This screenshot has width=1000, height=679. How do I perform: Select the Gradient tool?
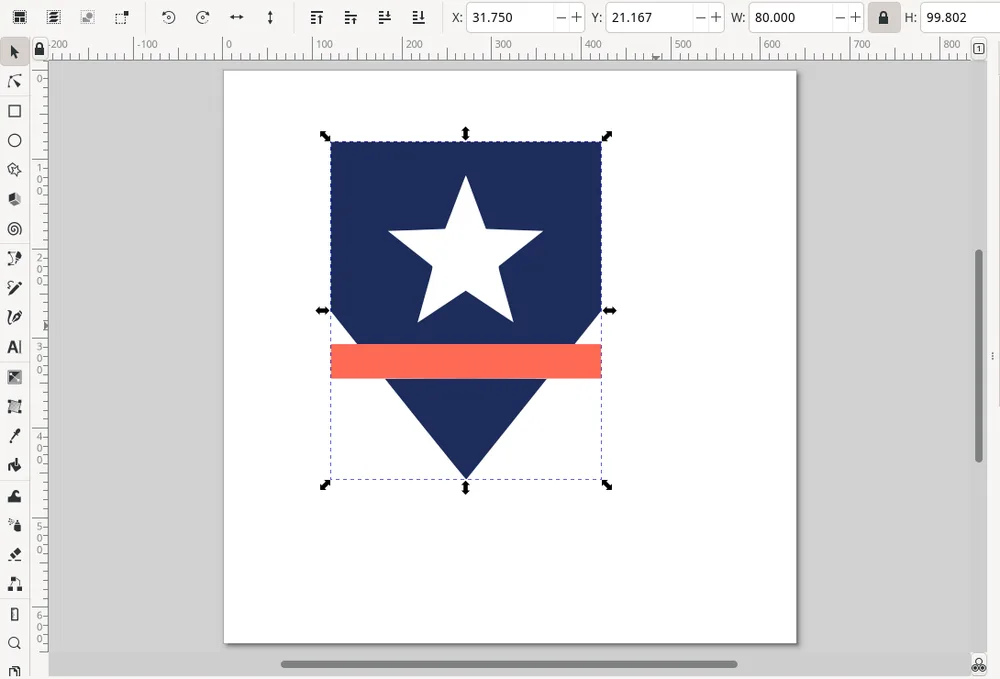[15, 377]
